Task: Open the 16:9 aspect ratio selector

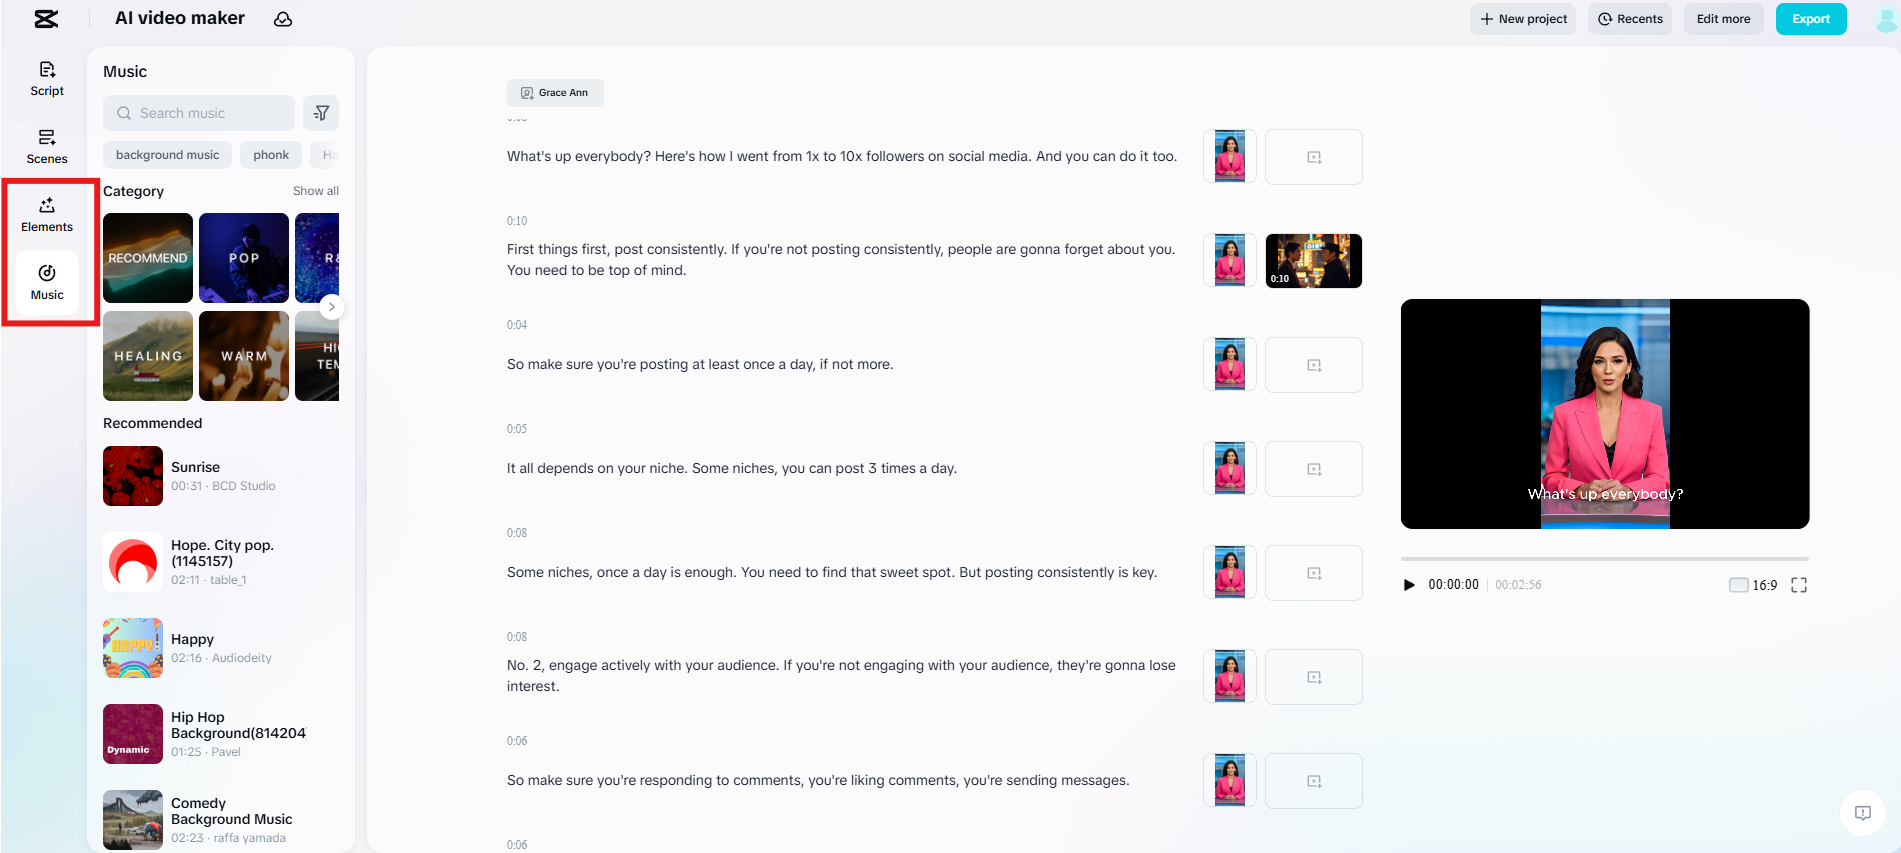Action: coord(1753,585)
